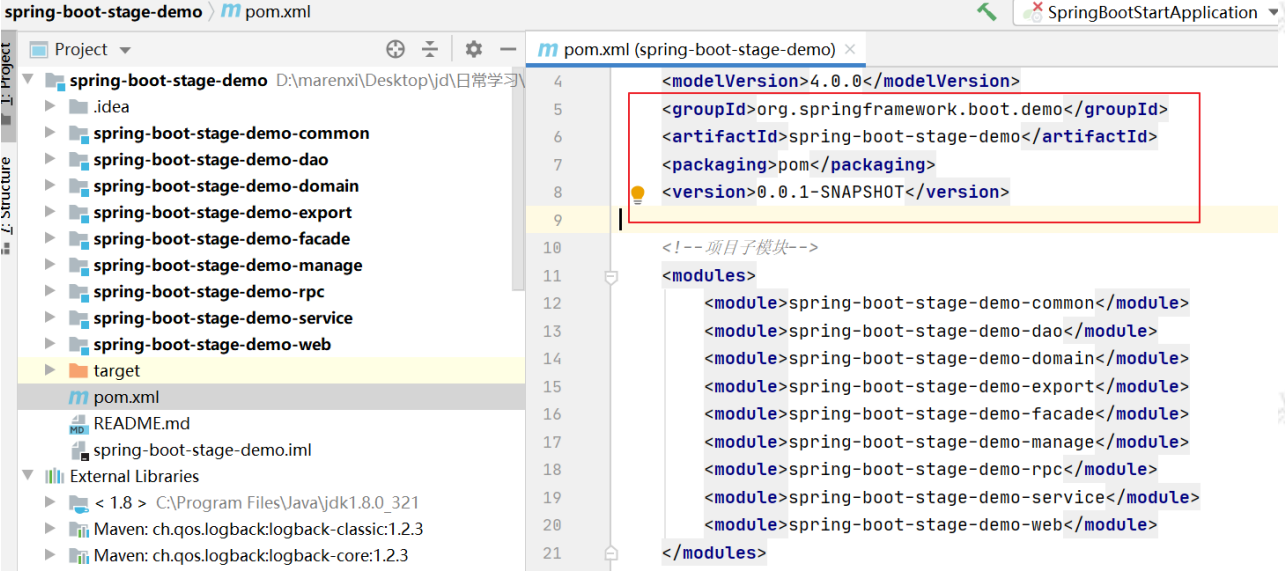
Task: Open the Structure side tool window
Action: pos(7,196)
